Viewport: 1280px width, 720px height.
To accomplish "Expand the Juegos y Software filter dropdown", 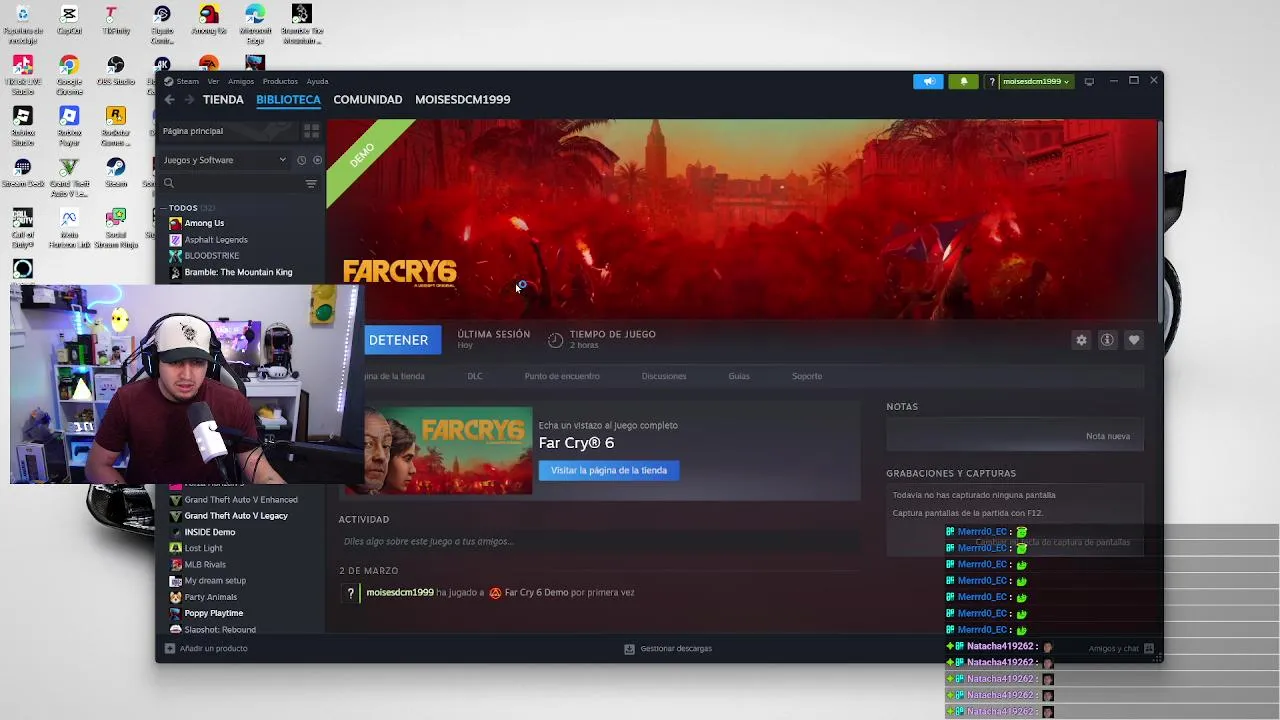I will point(224,160).
